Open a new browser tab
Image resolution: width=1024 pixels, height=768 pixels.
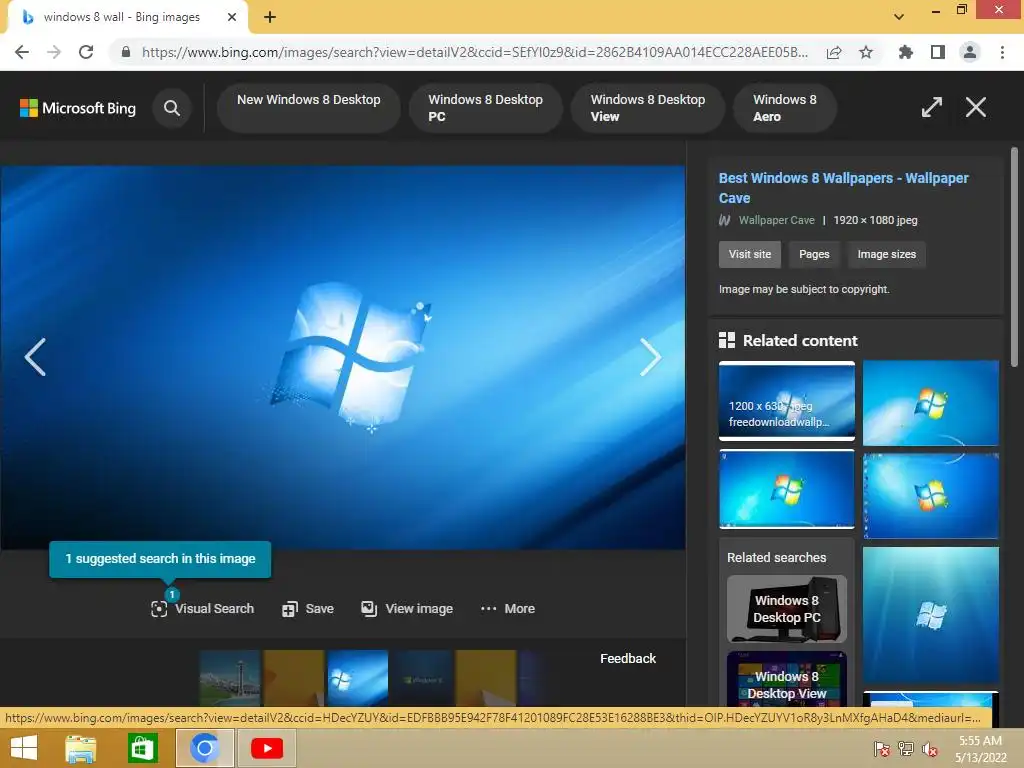[270, 17]
